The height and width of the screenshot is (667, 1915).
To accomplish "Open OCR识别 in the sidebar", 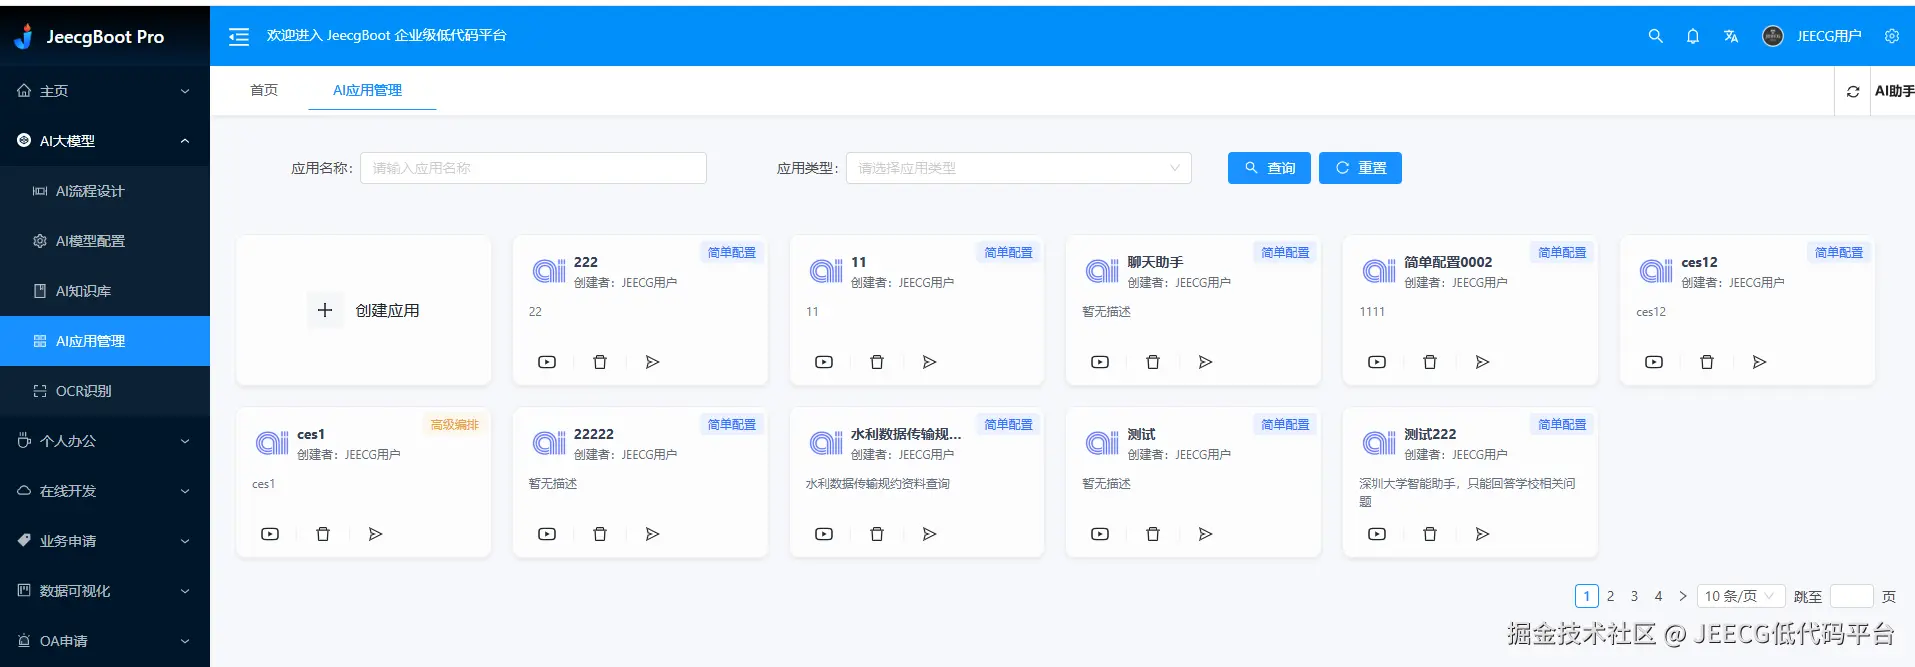I will tap(105, 391).
